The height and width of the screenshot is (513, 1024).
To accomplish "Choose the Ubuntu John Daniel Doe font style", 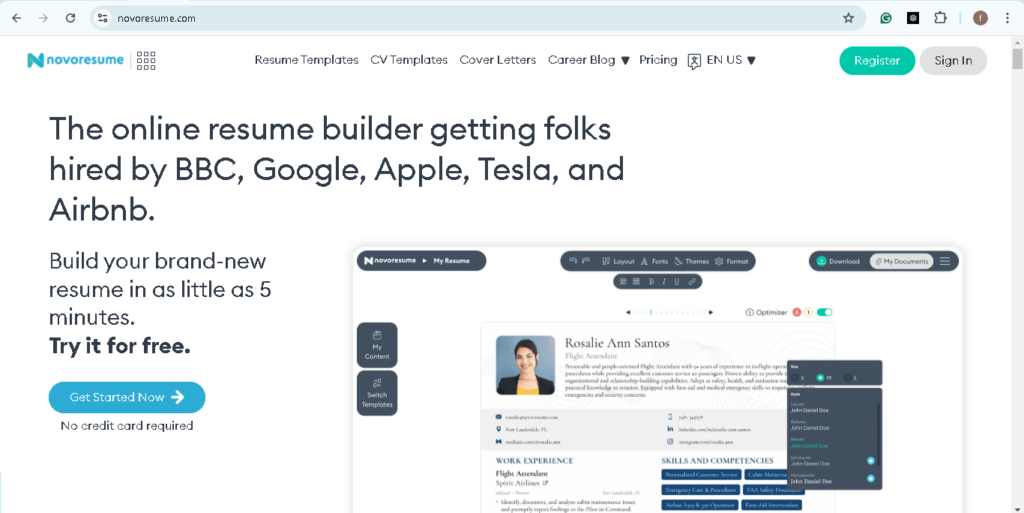I will (x=810, y=408).
